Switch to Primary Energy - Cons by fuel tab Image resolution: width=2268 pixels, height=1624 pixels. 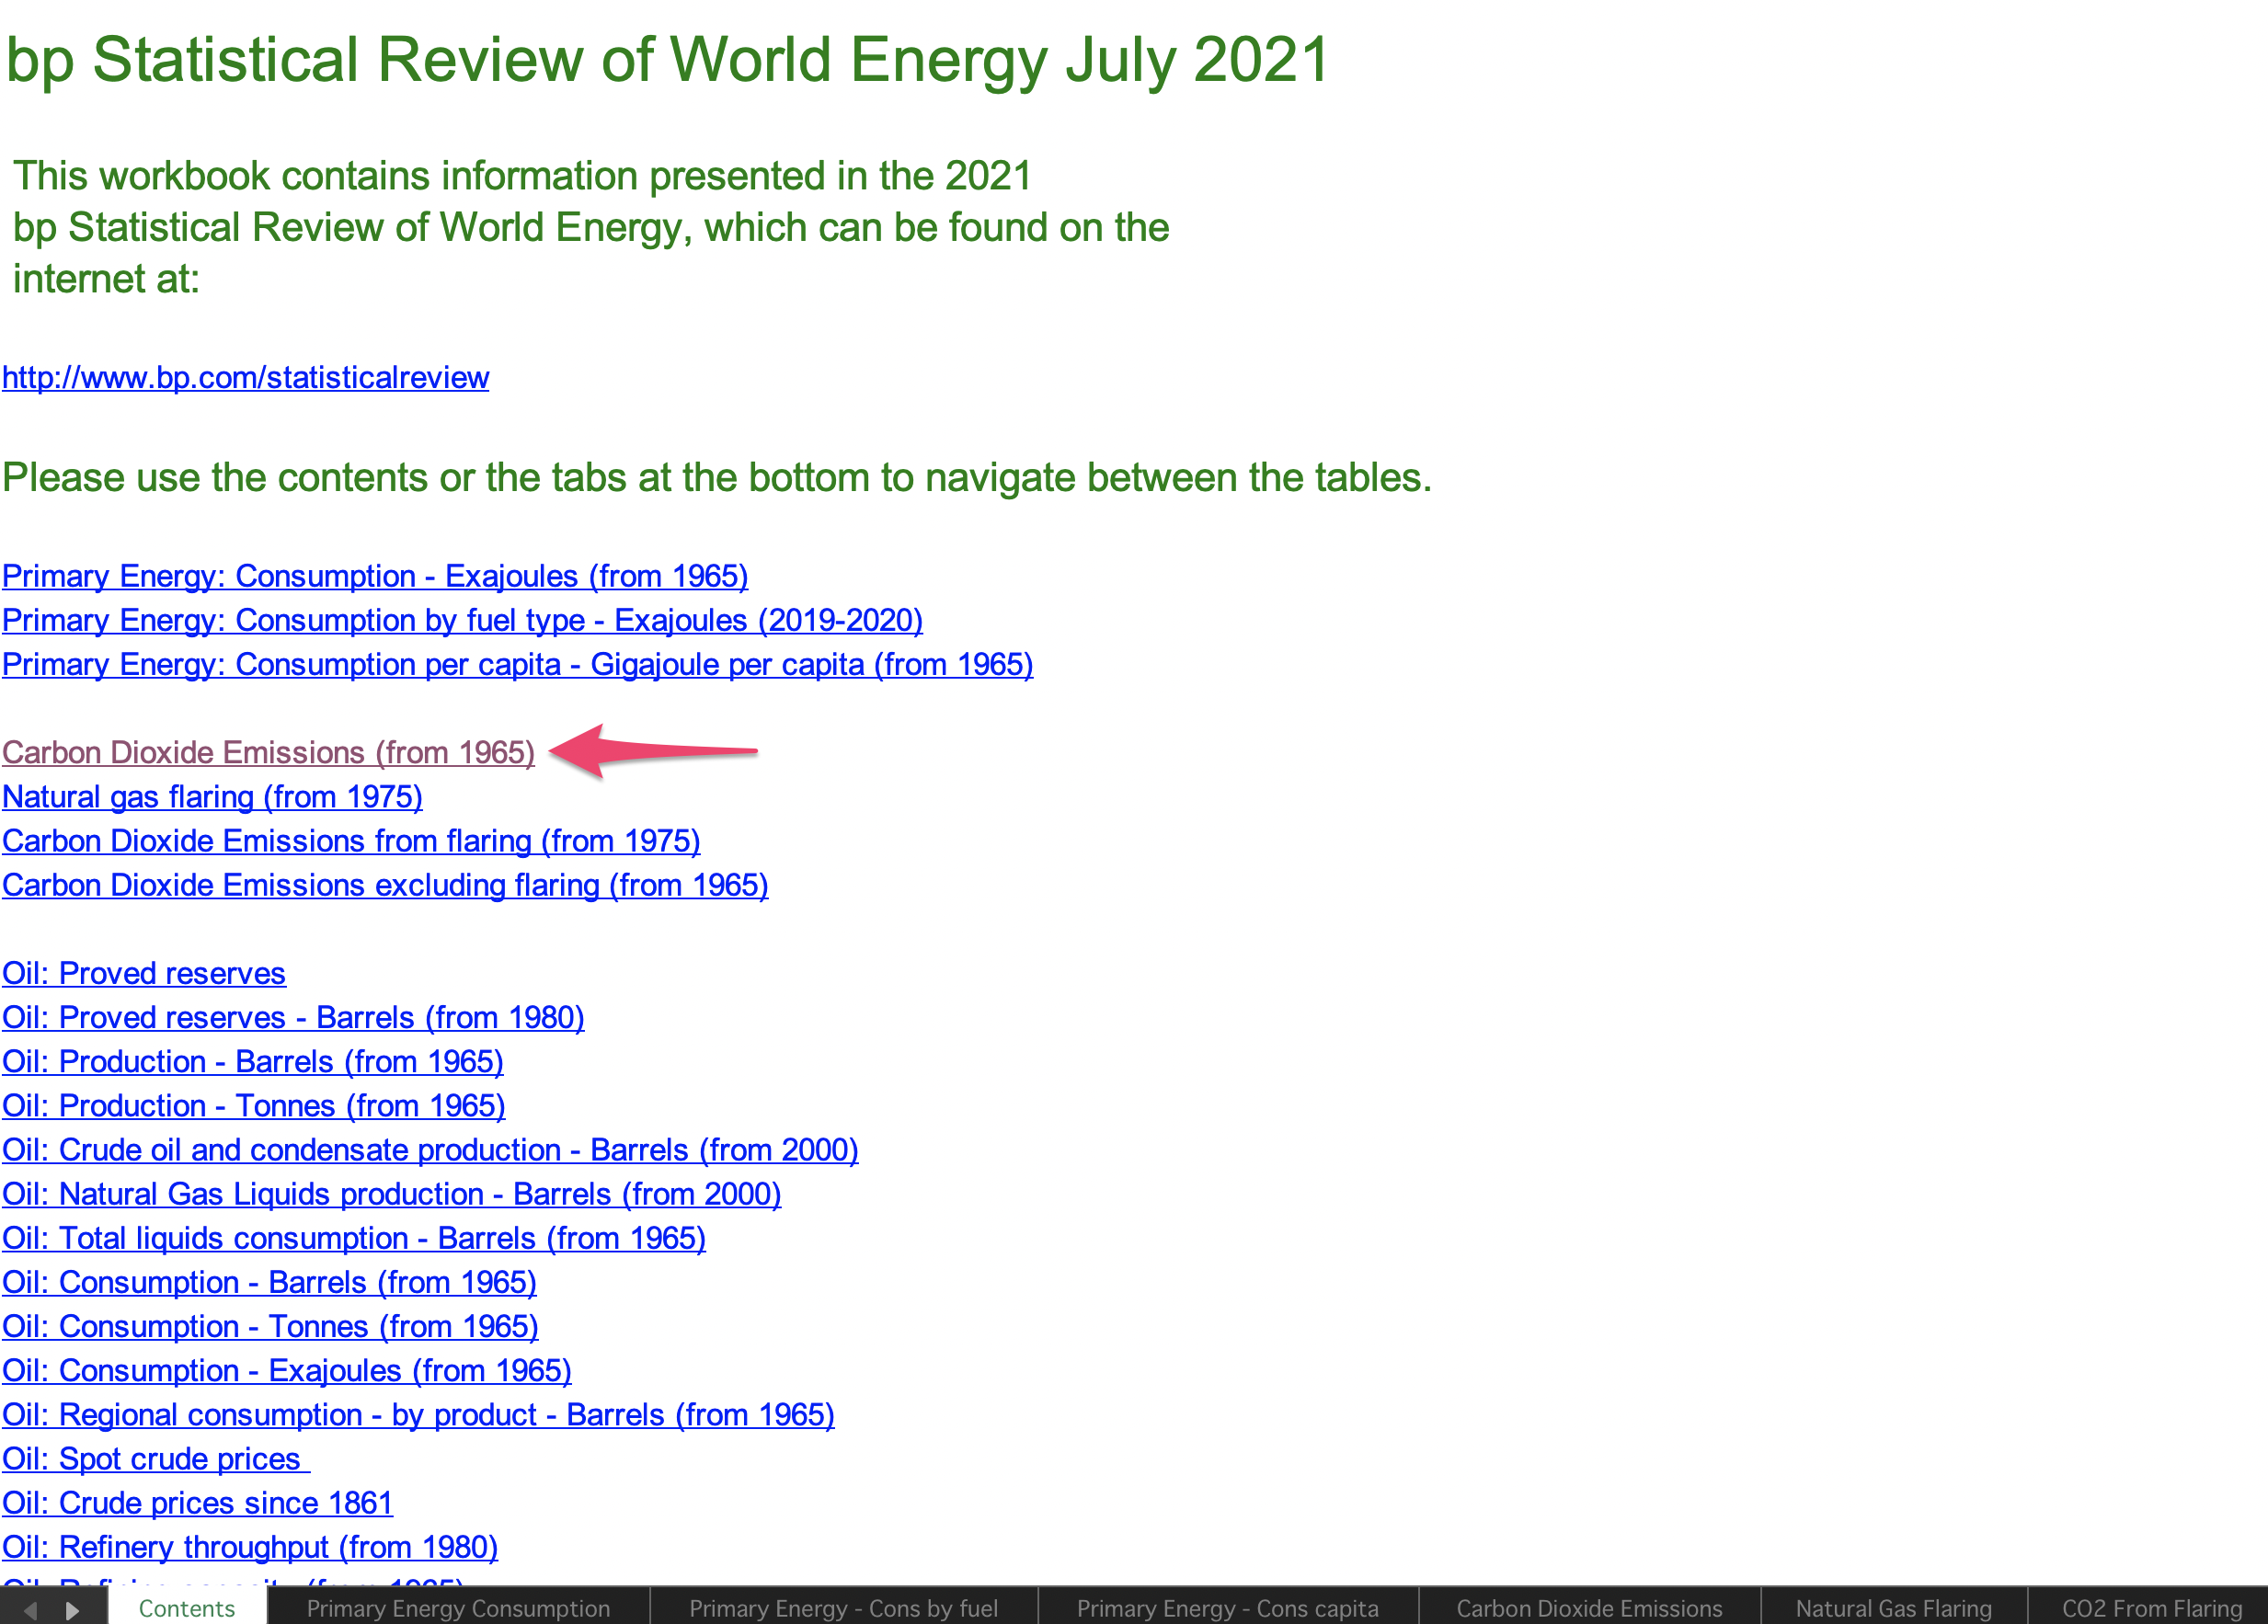843,1607
